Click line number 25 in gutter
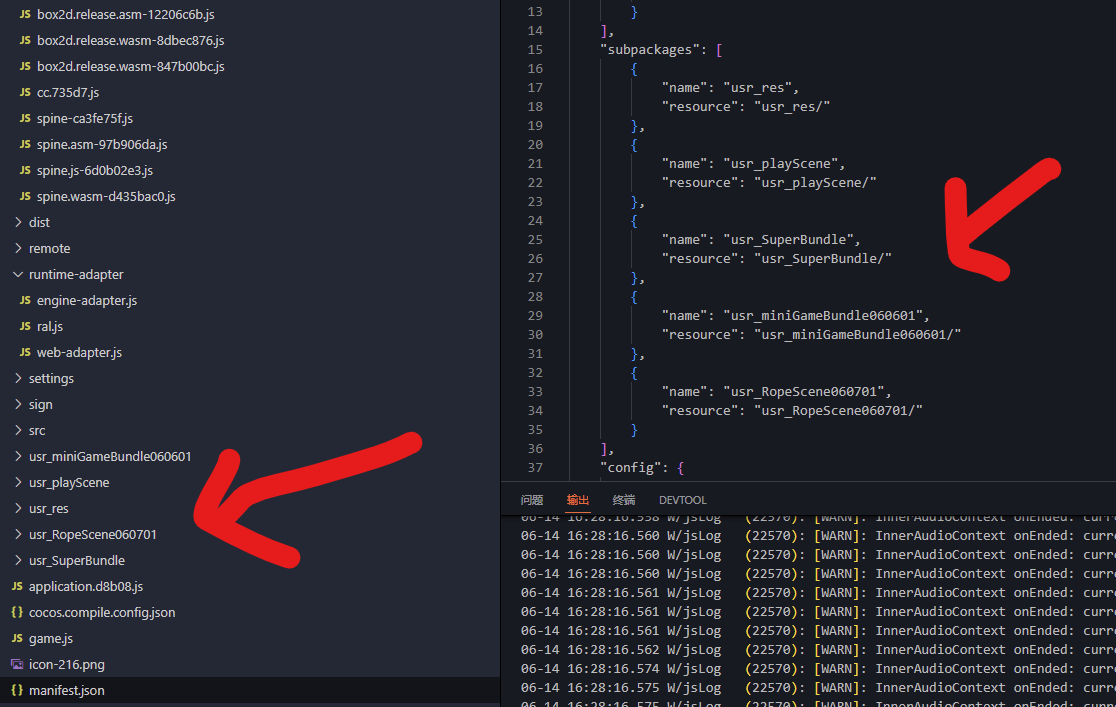This screenshot has height=707, width=1116. point(535,240)
